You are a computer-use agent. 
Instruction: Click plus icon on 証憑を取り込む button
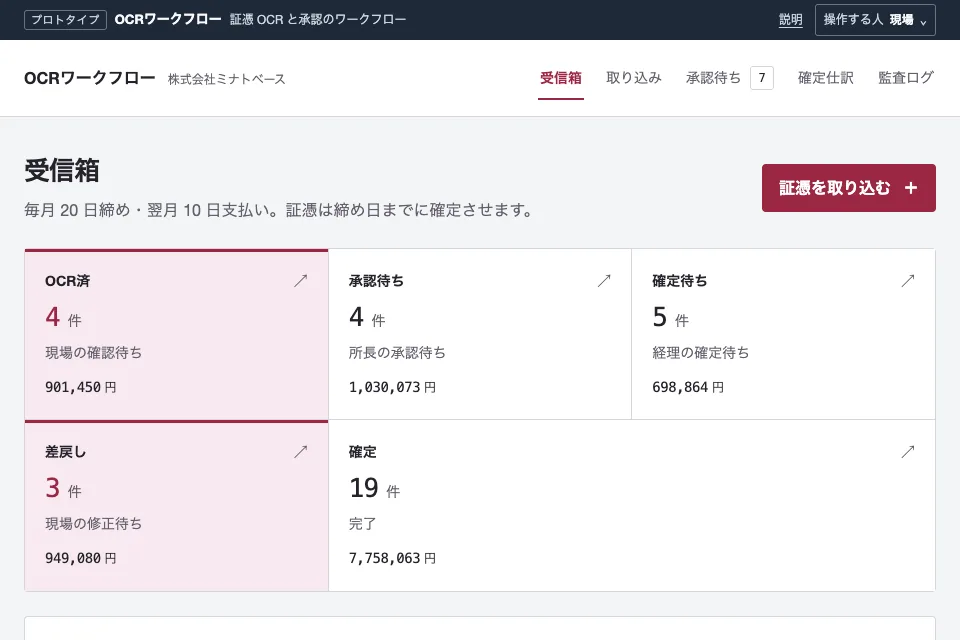(x=911, y=188)
